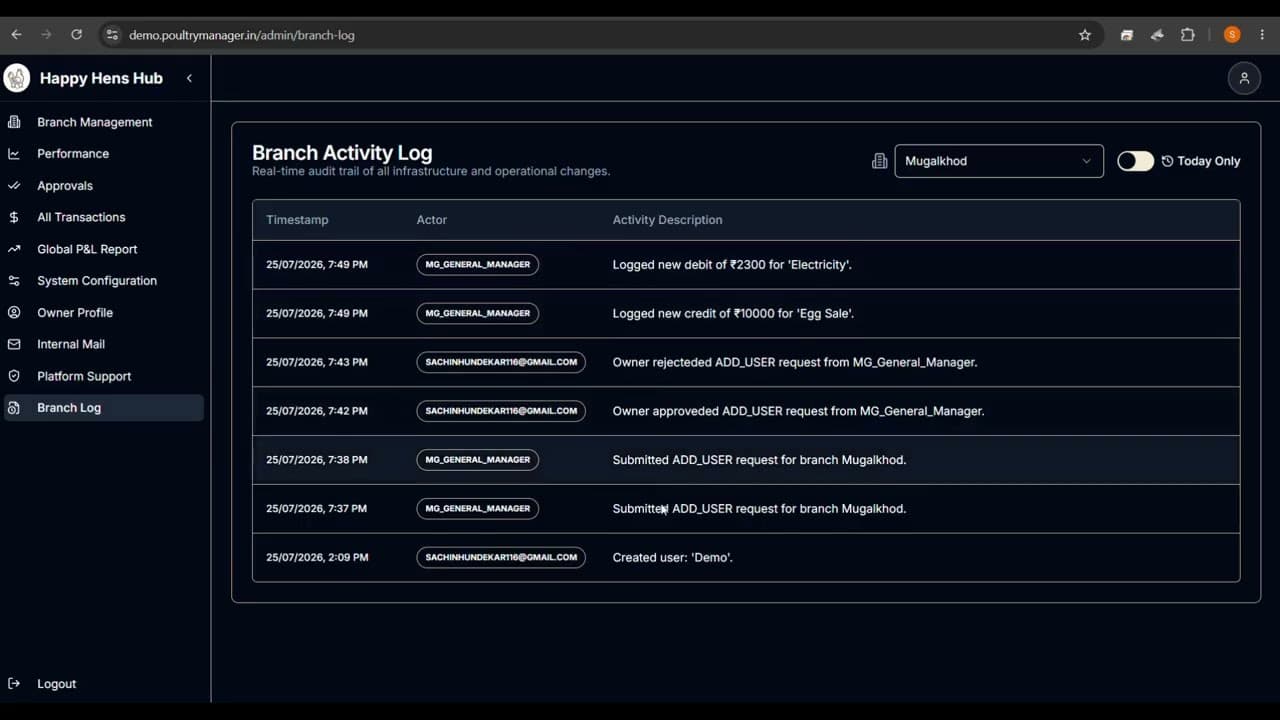Select 'Owner rejected ADD_USER request' description
The height and width of the screenshot is (720, 1280).
(x=795, y=362)
